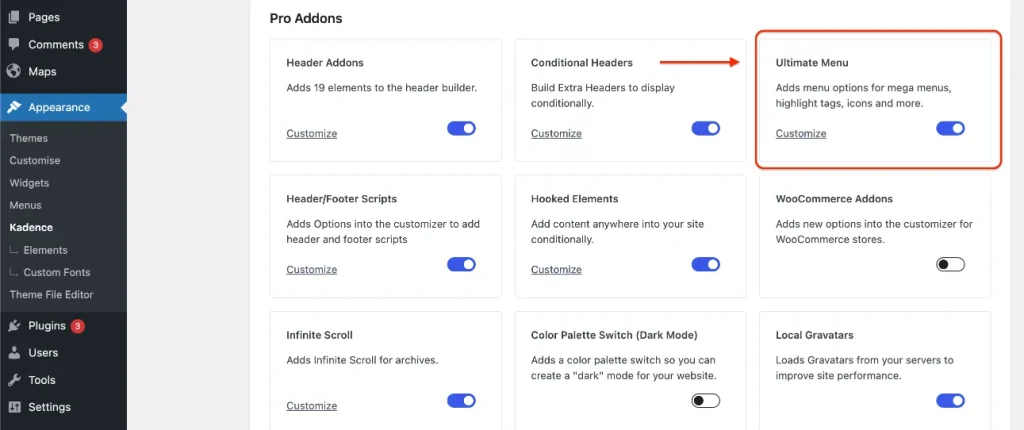
Task: Enable Color Palette Switch dark mode toggle
Action: click(705, 400)
